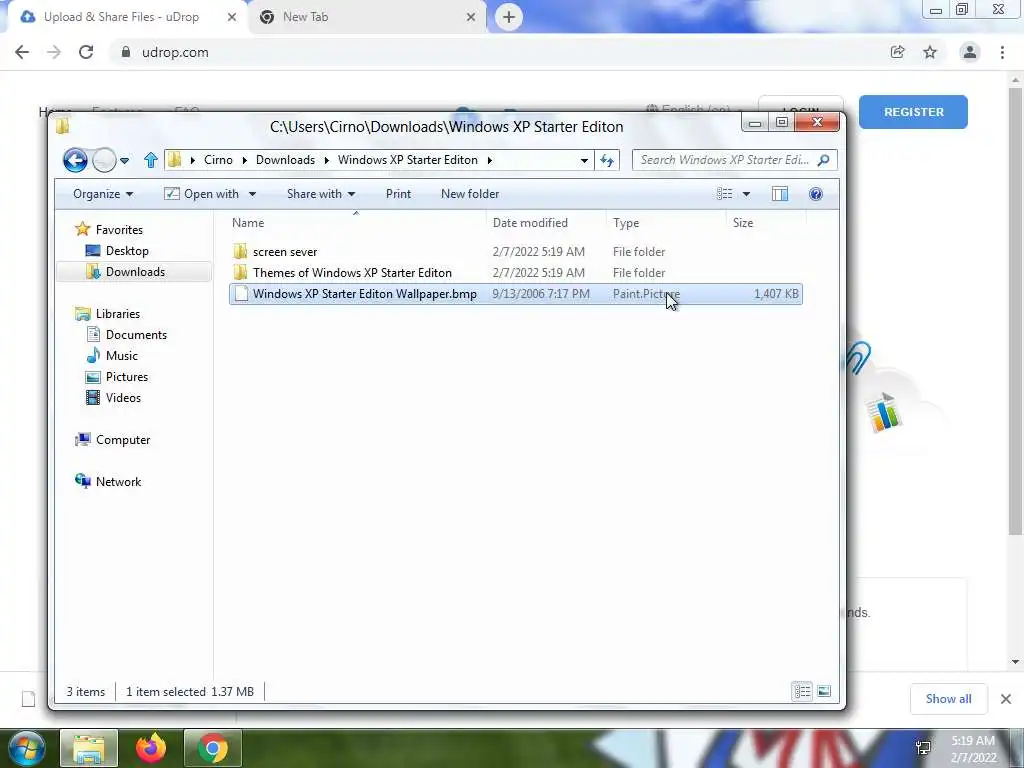Expand arrow after Windows XP Starter Editon breadcrumb
Image resolution: width=1024 pixels, height=768 pixels.
point(489,160)
